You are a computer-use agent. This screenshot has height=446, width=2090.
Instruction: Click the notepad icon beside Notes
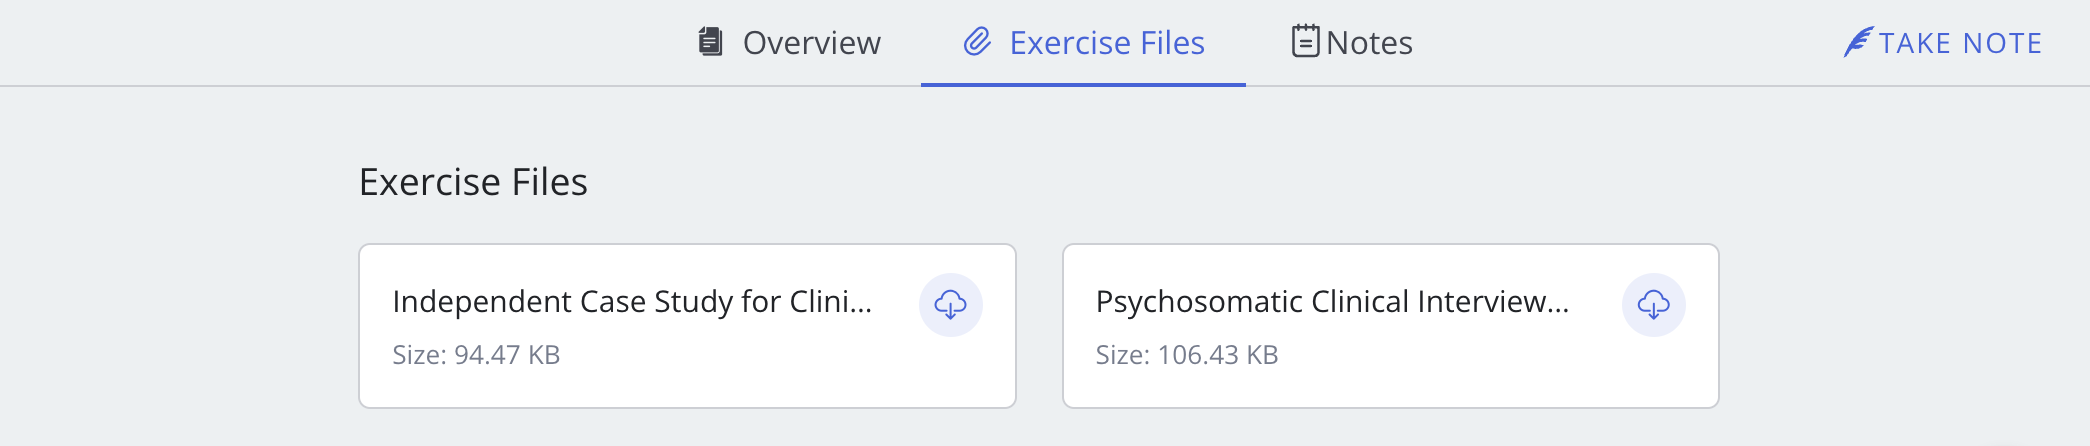coord(1305,42)
